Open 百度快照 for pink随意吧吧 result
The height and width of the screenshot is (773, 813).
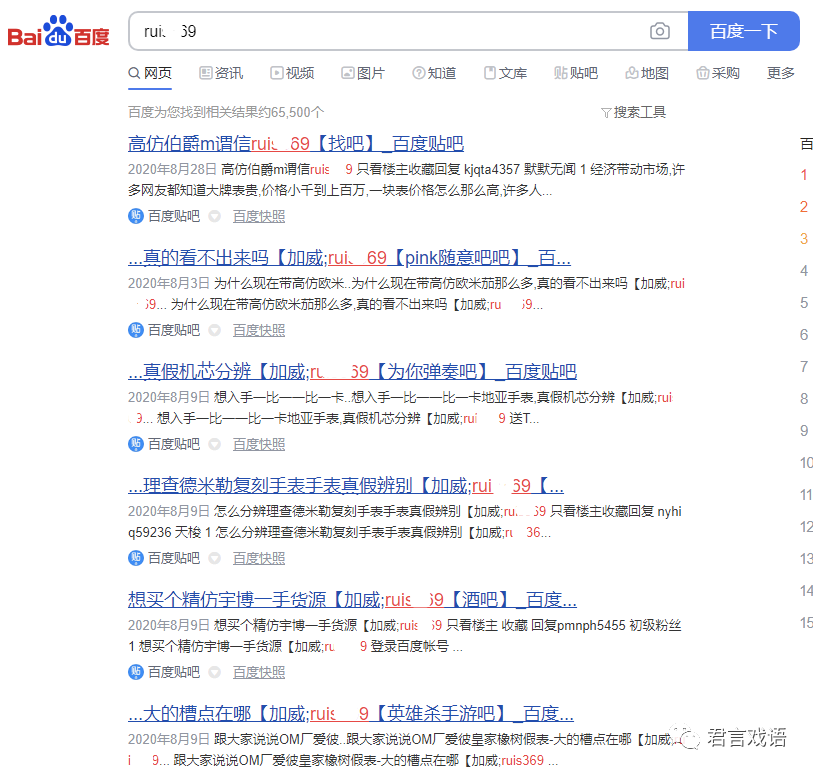pyautogui.click(x=259, y=330)
